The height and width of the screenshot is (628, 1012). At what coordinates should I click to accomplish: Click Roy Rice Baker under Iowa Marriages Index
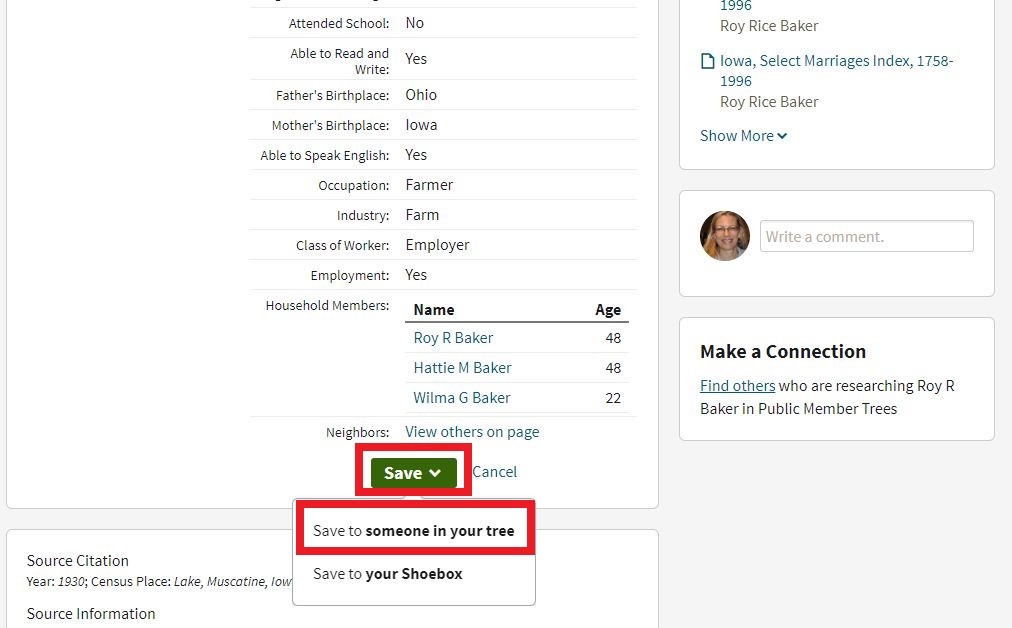pos(769,102)
